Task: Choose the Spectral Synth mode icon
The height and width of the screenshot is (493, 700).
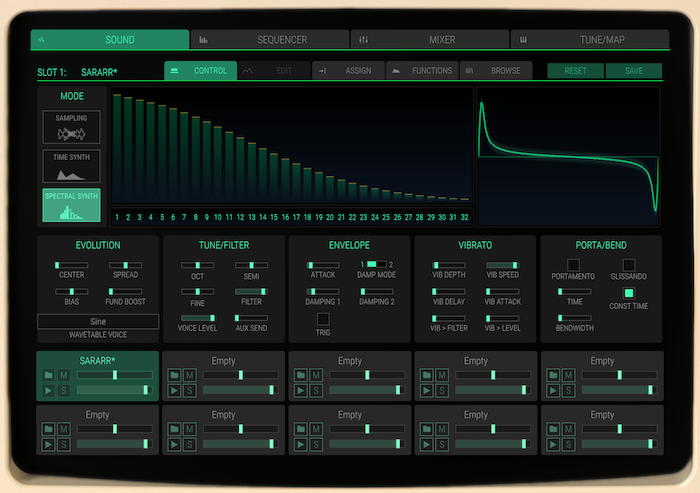Action: pos(71,205)
